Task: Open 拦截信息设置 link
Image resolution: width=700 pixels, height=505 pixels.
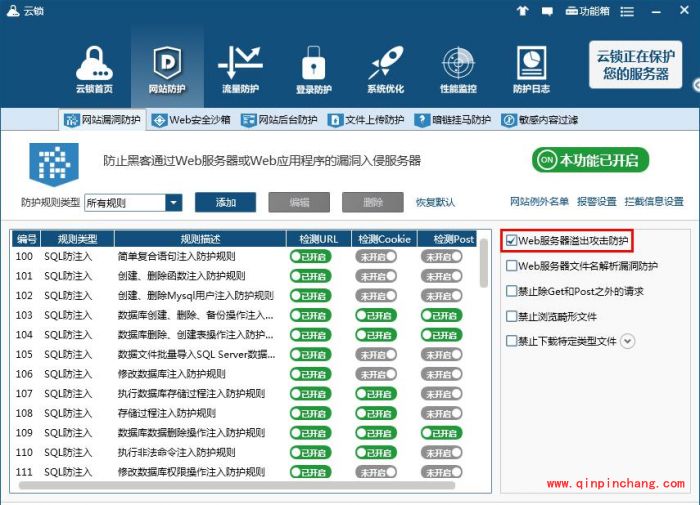Action: pos(654,202)
